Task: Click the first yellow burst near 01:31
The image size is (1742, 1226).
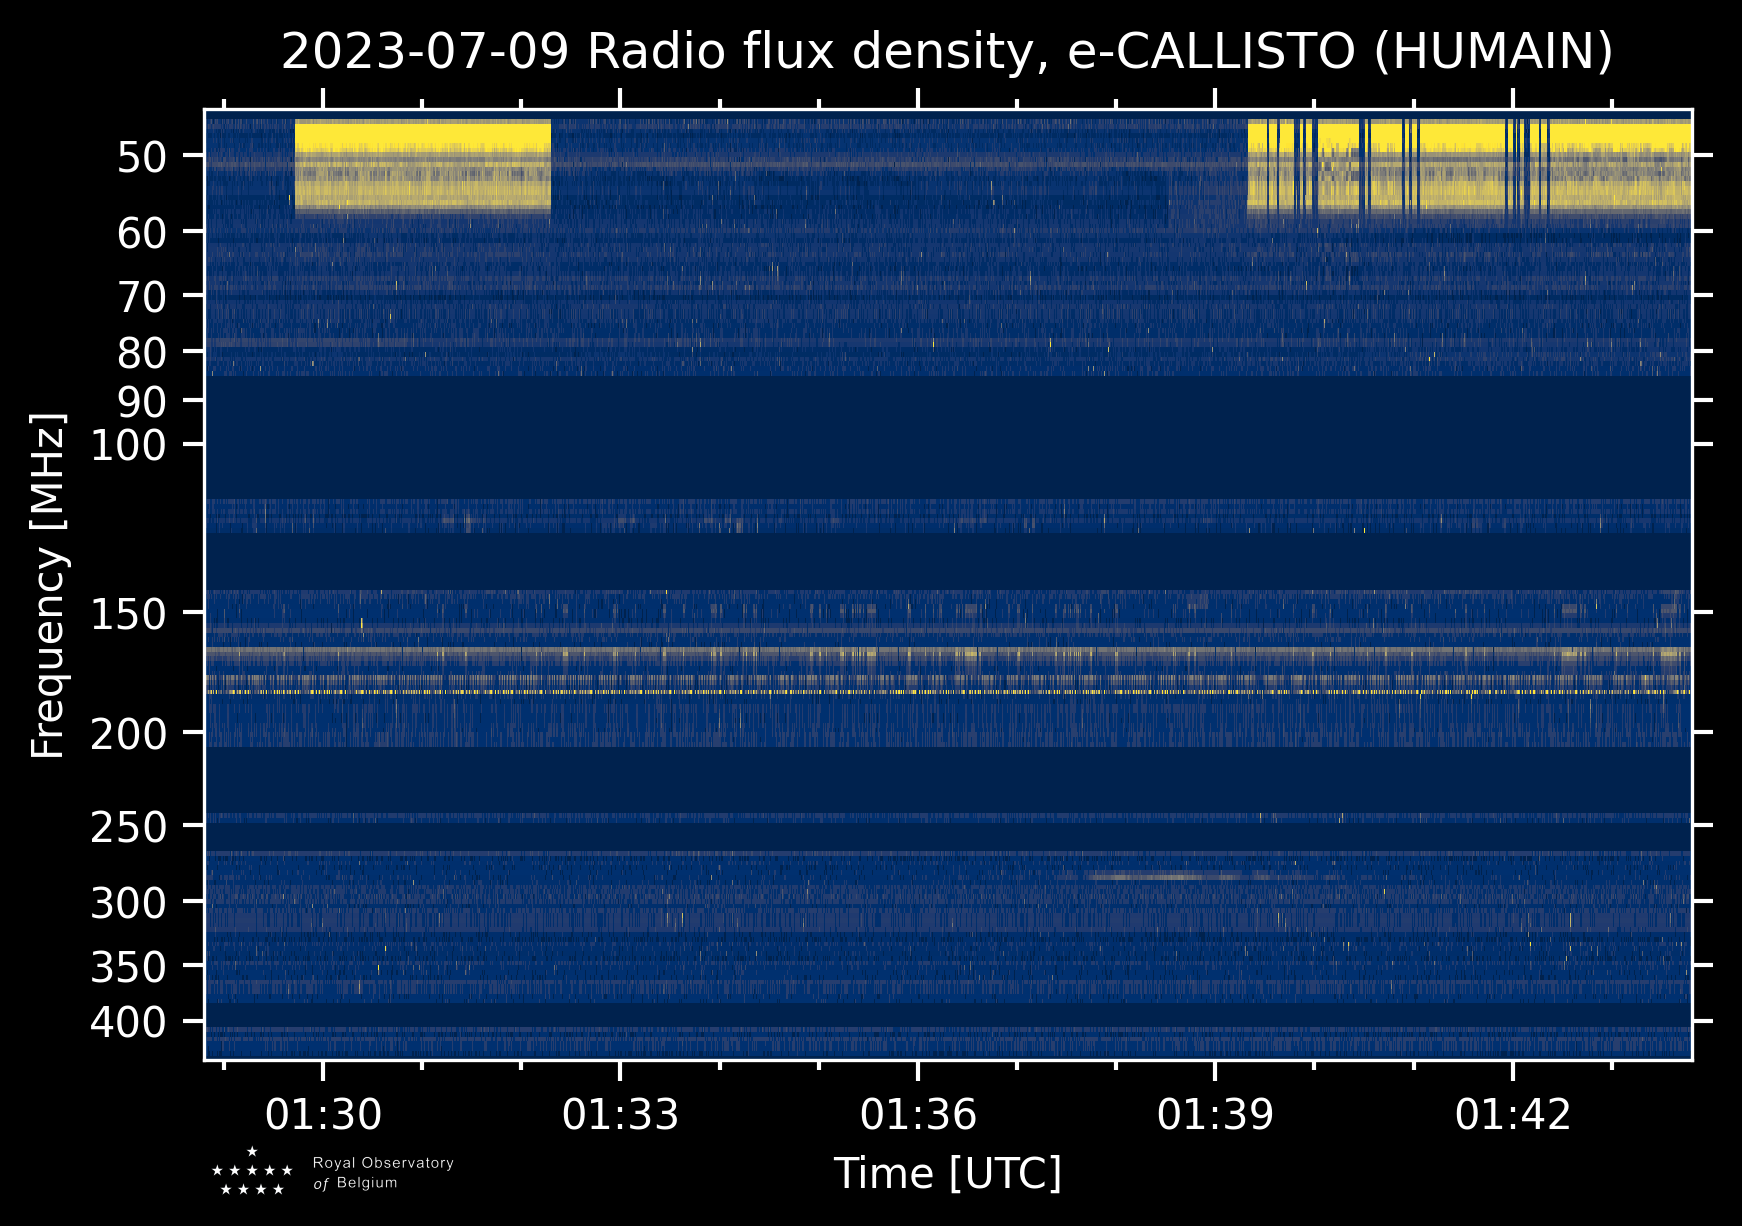Action: click(x=423, y=166)
